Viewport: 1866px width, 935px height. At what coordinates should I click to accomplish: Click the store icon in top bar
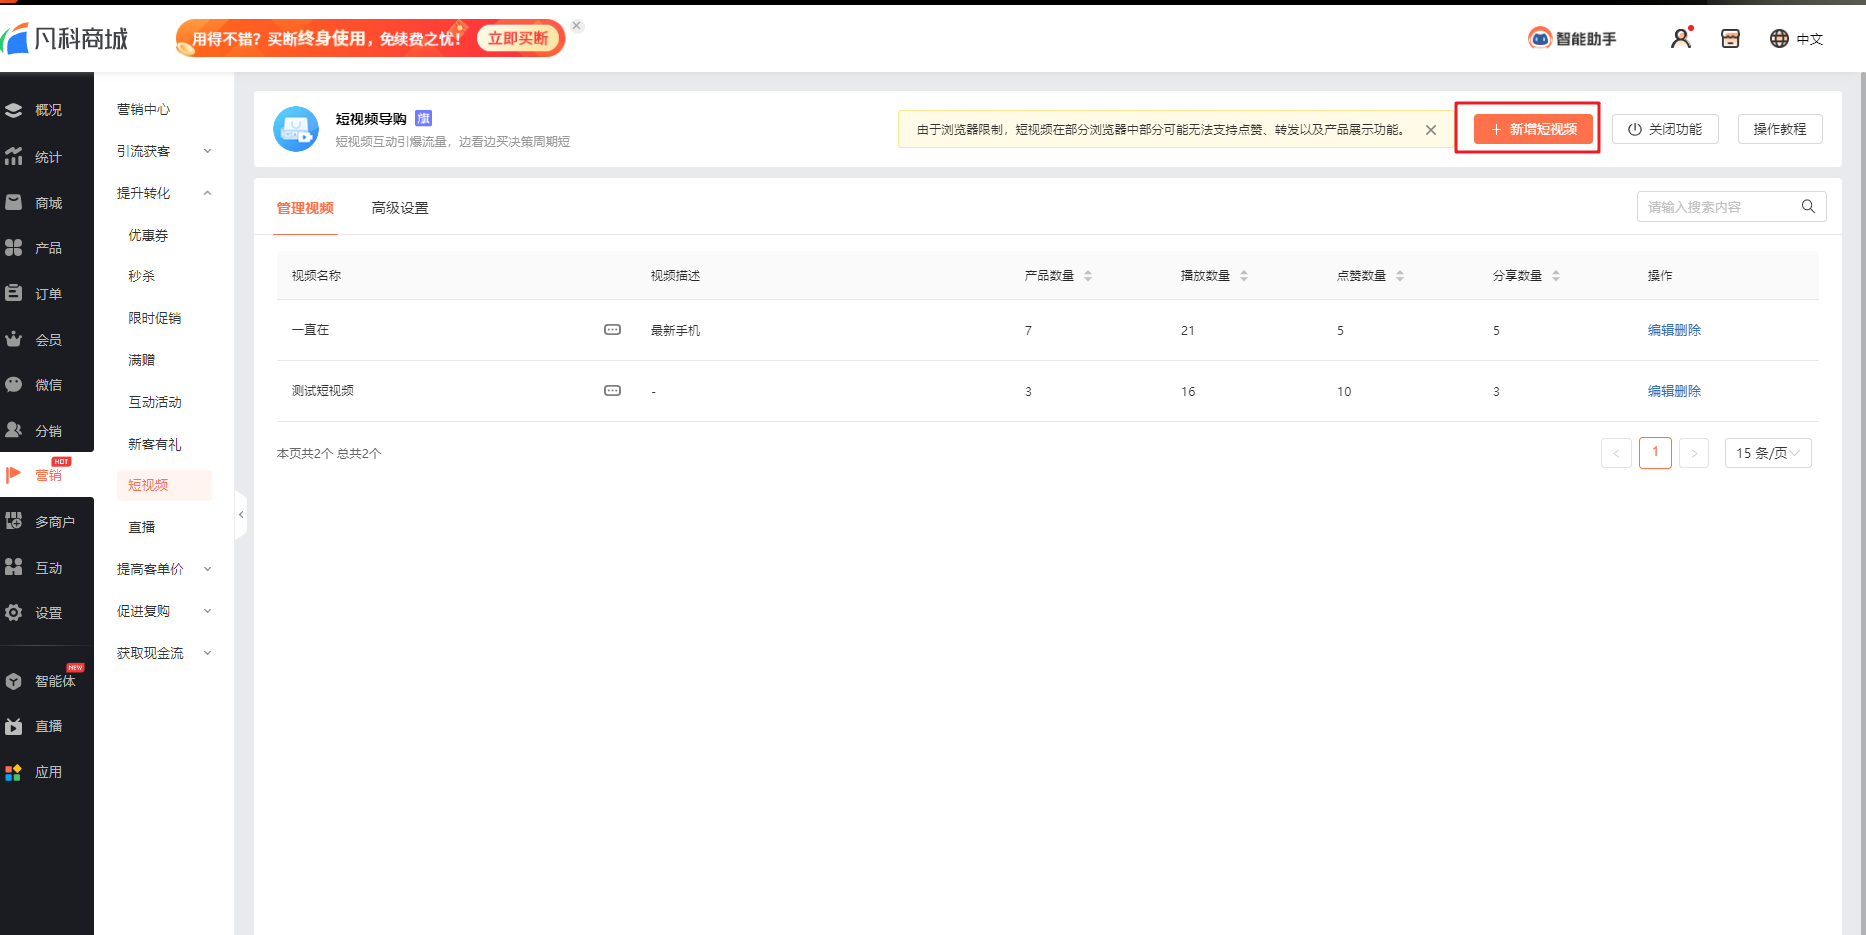1730,39
